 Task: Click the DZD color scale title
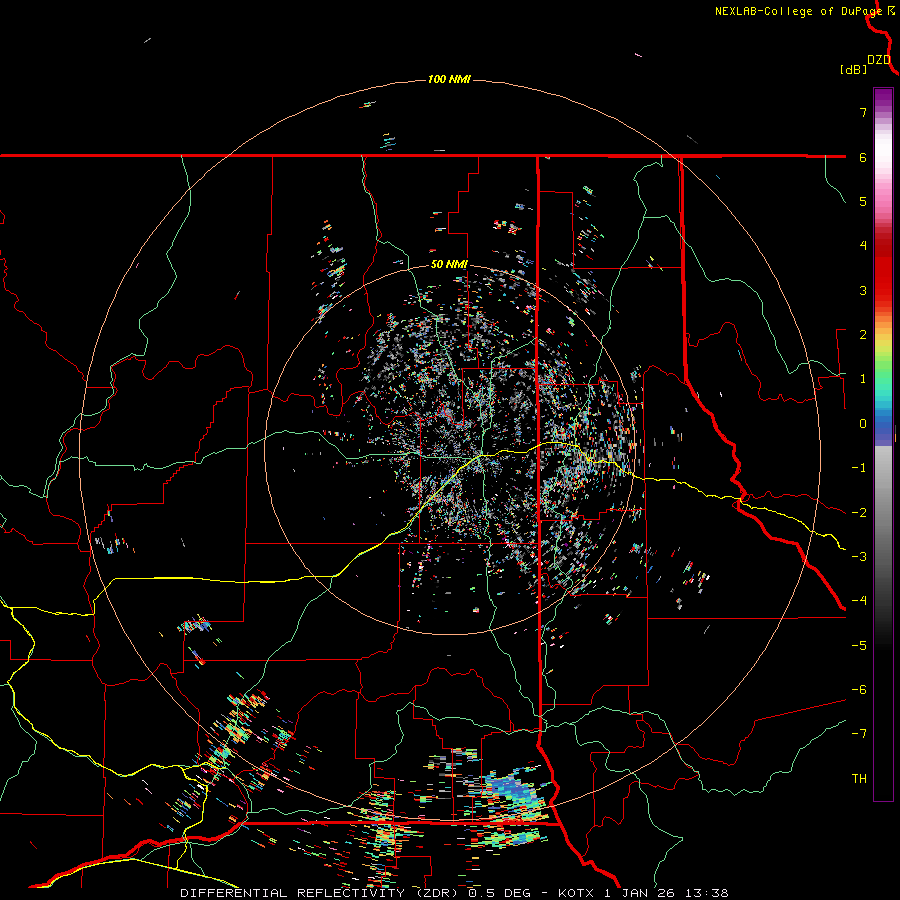pos(879,60)
